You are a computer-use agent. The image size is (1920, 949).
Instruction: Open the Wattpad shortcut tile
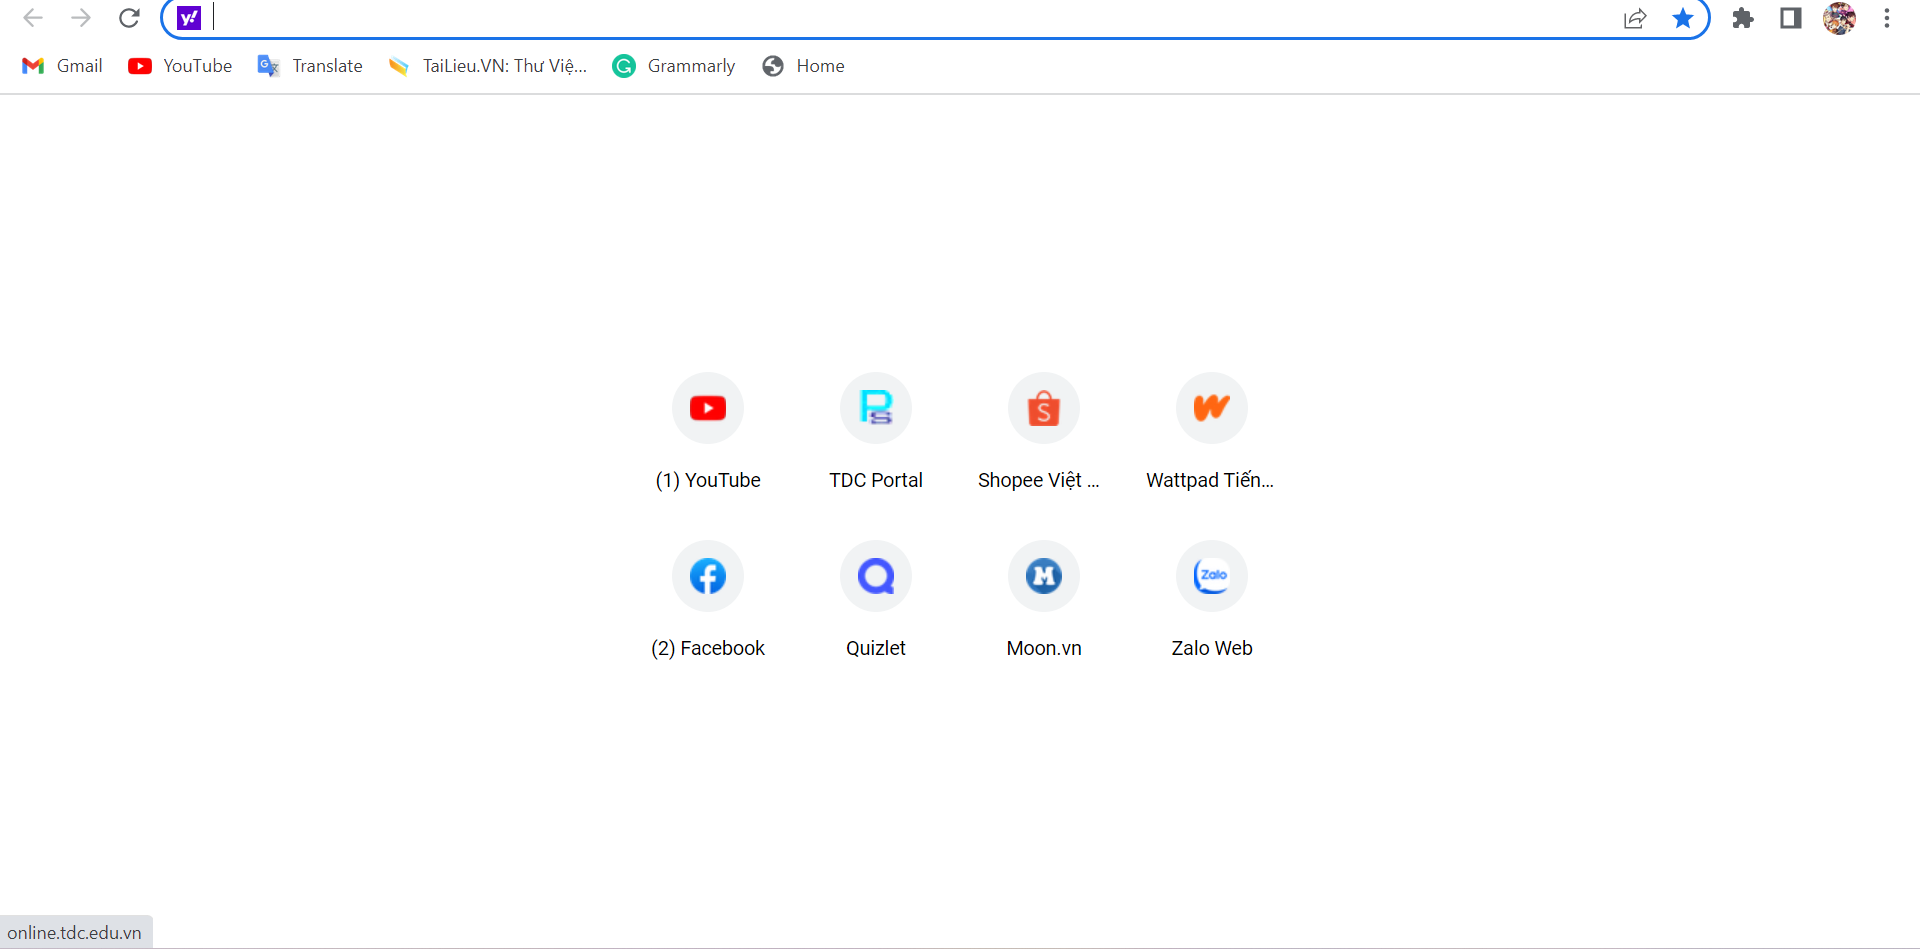pyautogui.click(x=1212, y=432)
